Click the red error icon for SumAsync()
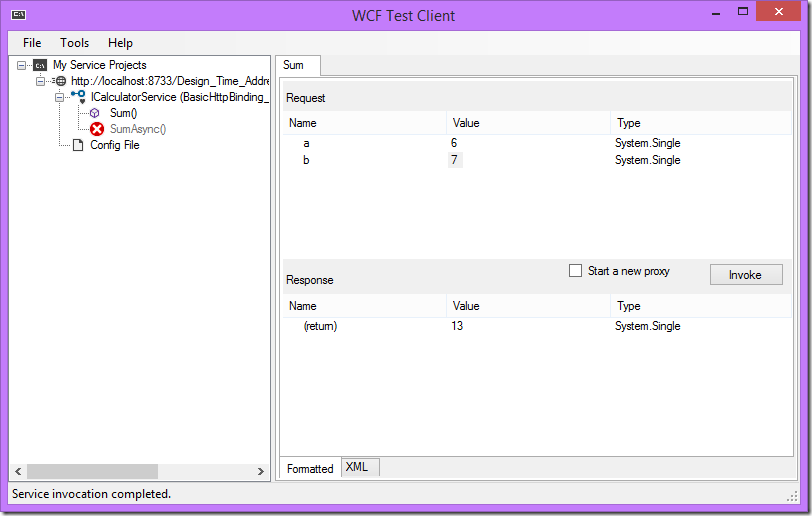Viewport: 812px width, 516px height. 97,129
